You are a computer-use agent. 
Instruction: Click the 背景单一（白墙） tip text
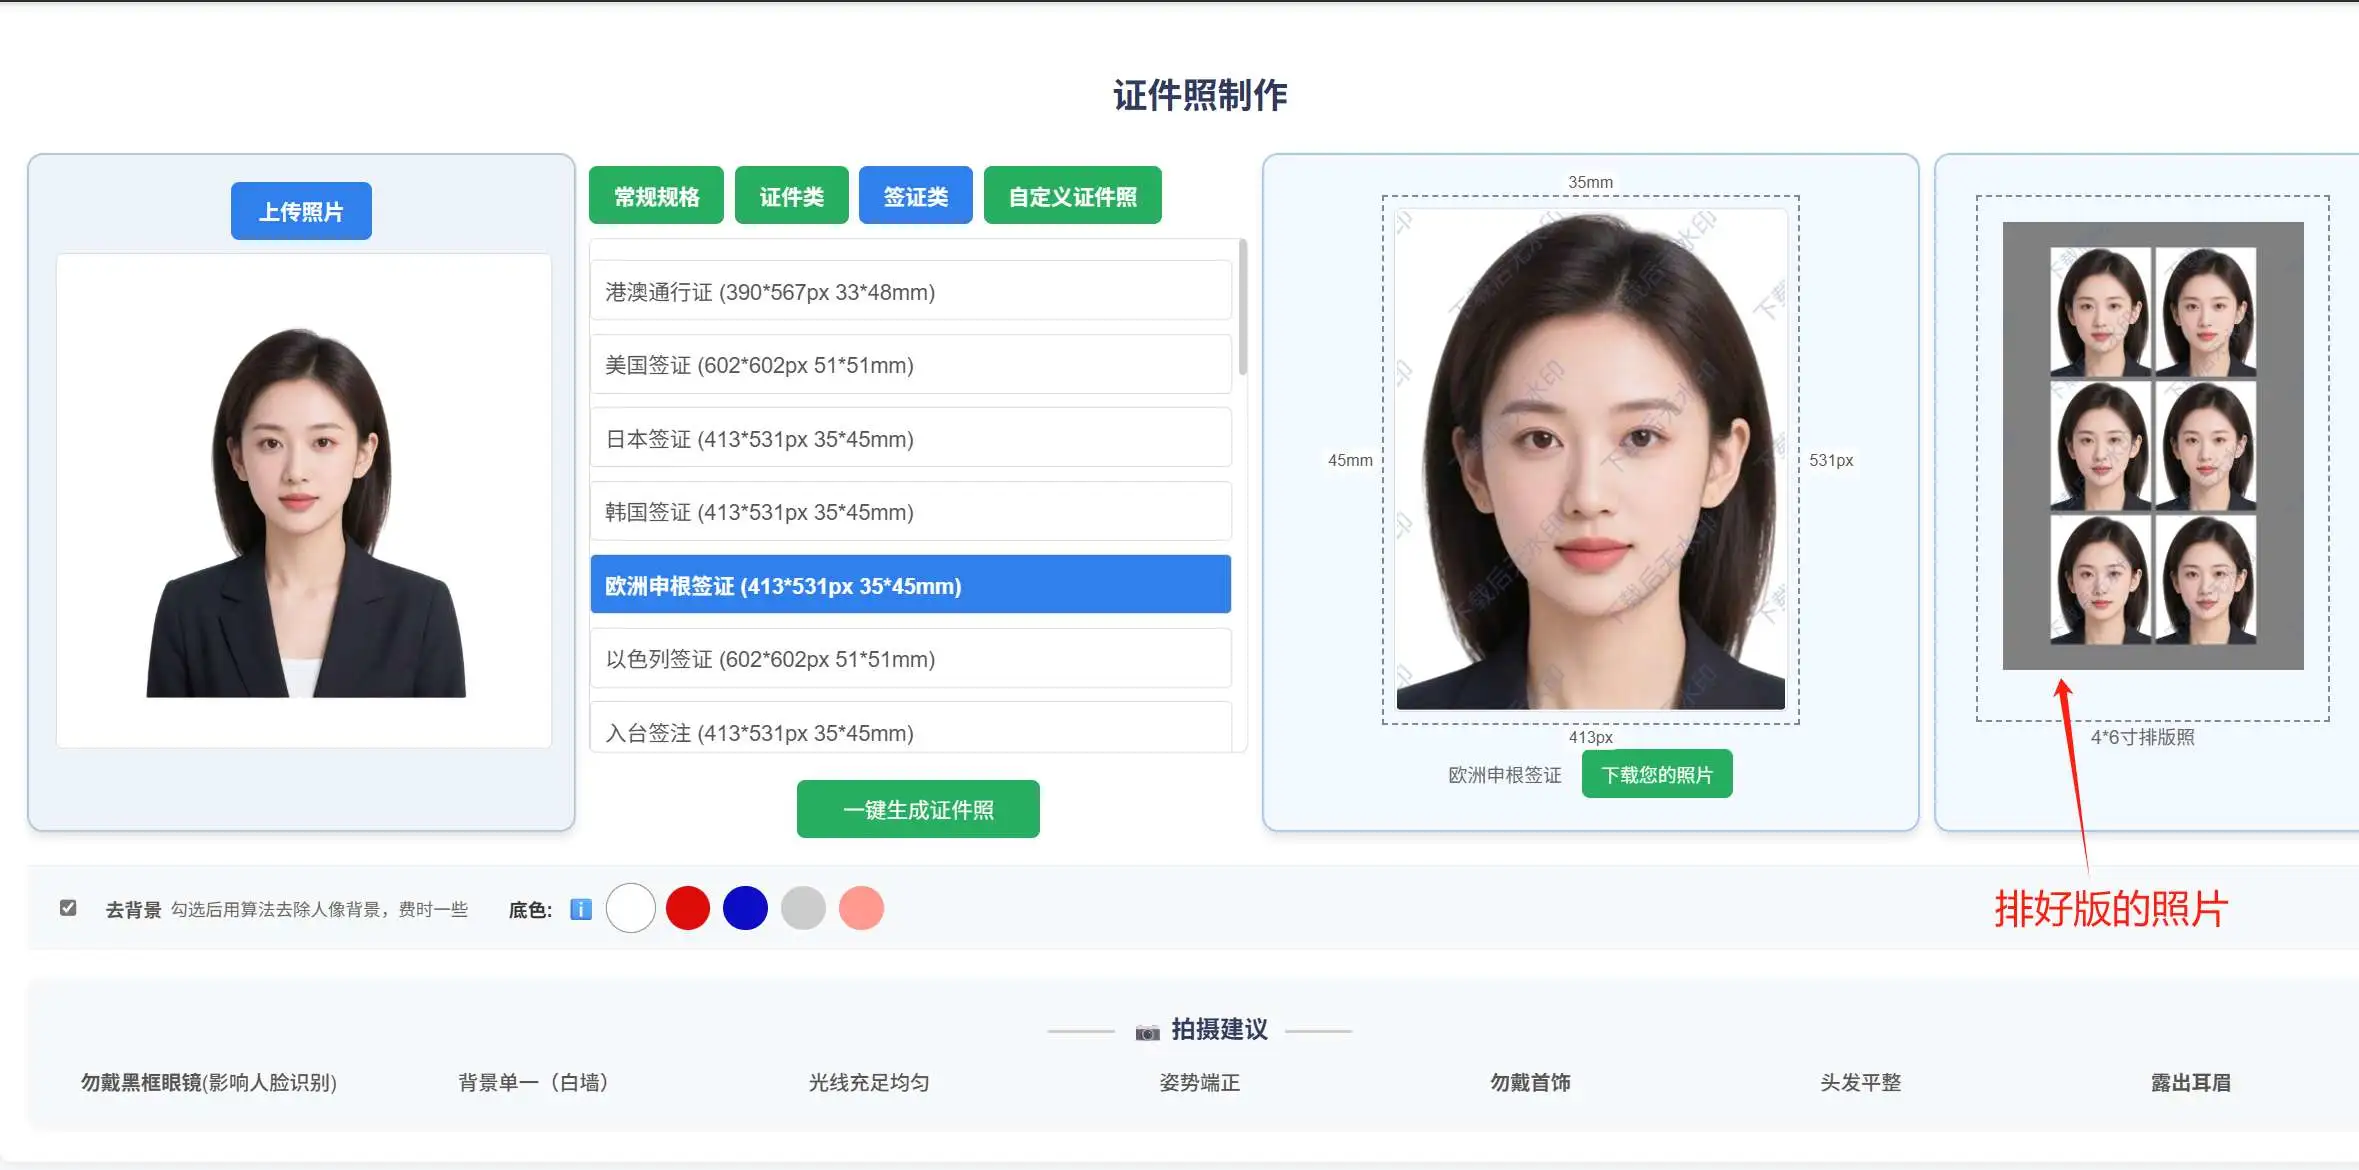pyautogui.click(x=533, y=1082)
